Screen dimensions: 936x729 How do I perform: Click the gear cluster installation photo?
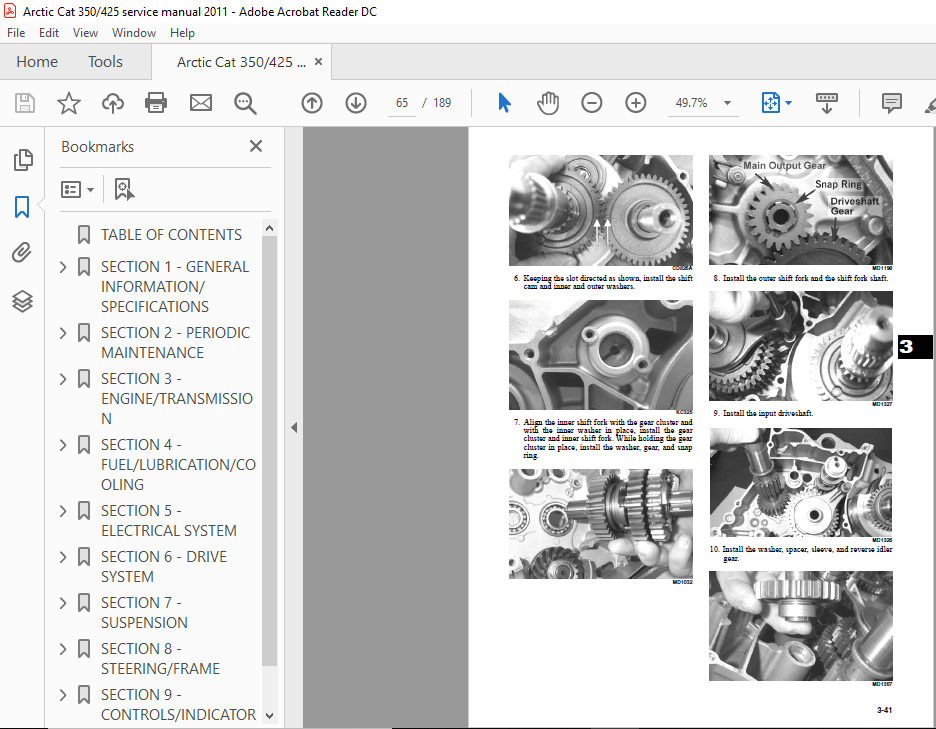click(601, 524)
